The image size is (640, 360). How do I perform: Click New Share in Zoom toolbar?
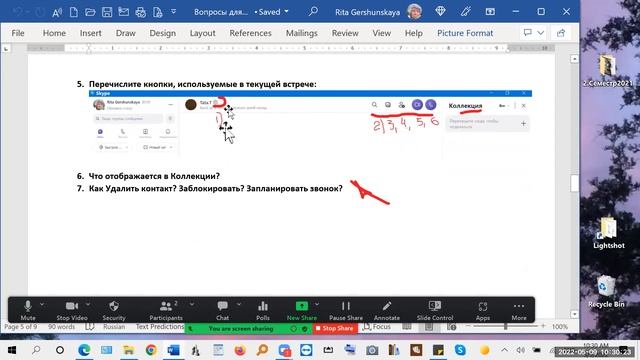[x=302, y=310]
